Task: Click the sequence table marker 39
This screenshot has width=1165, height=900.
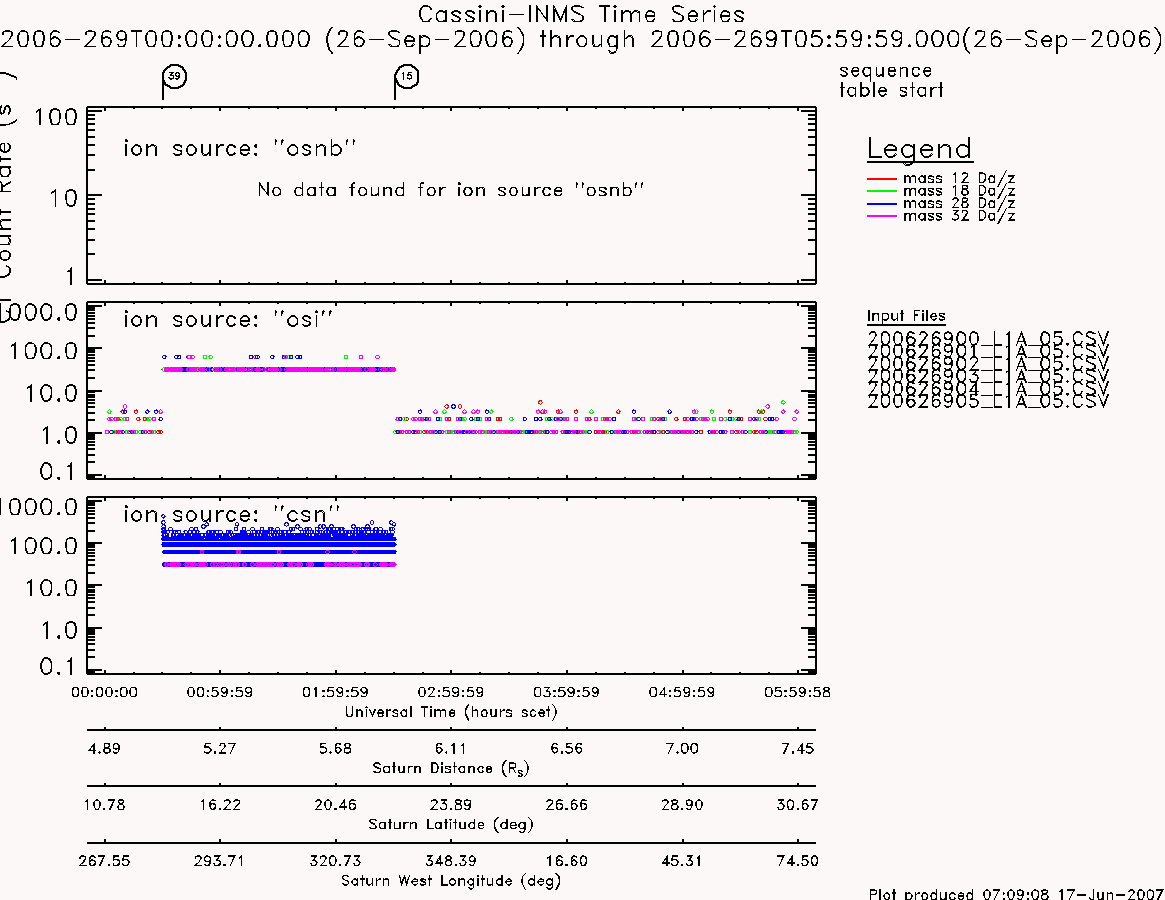Action: [x=174, y=76]
